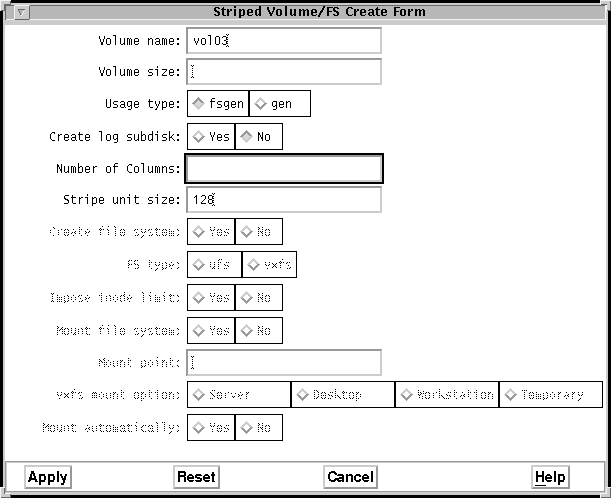Select ufs as FS type

pos(214,265)
